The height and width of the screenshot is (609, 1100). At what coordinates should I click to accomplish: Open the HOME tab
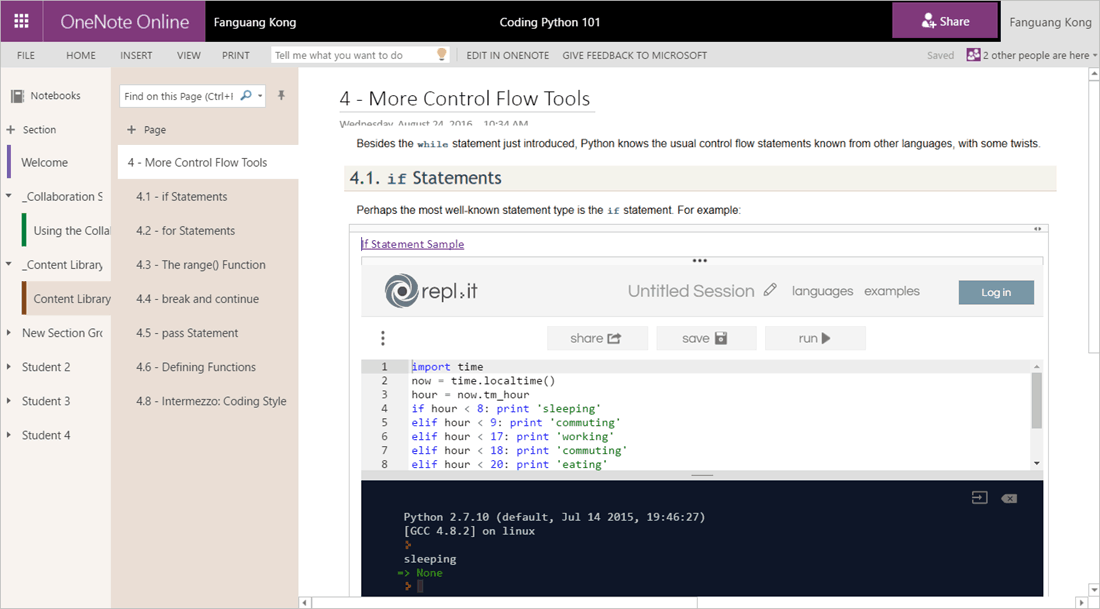[x=81, y=55]
